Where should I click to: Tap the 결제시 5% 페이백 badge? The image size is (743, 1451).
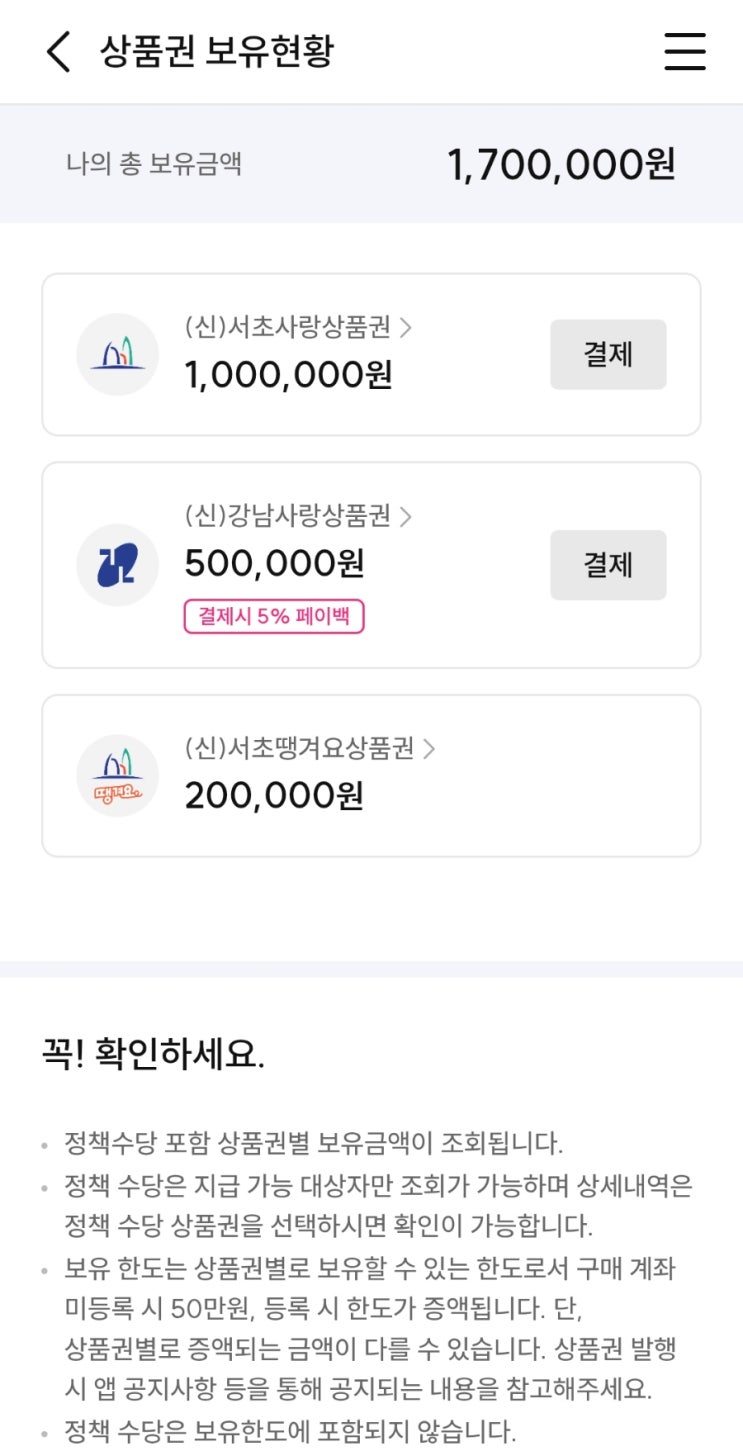pos(274,617)
